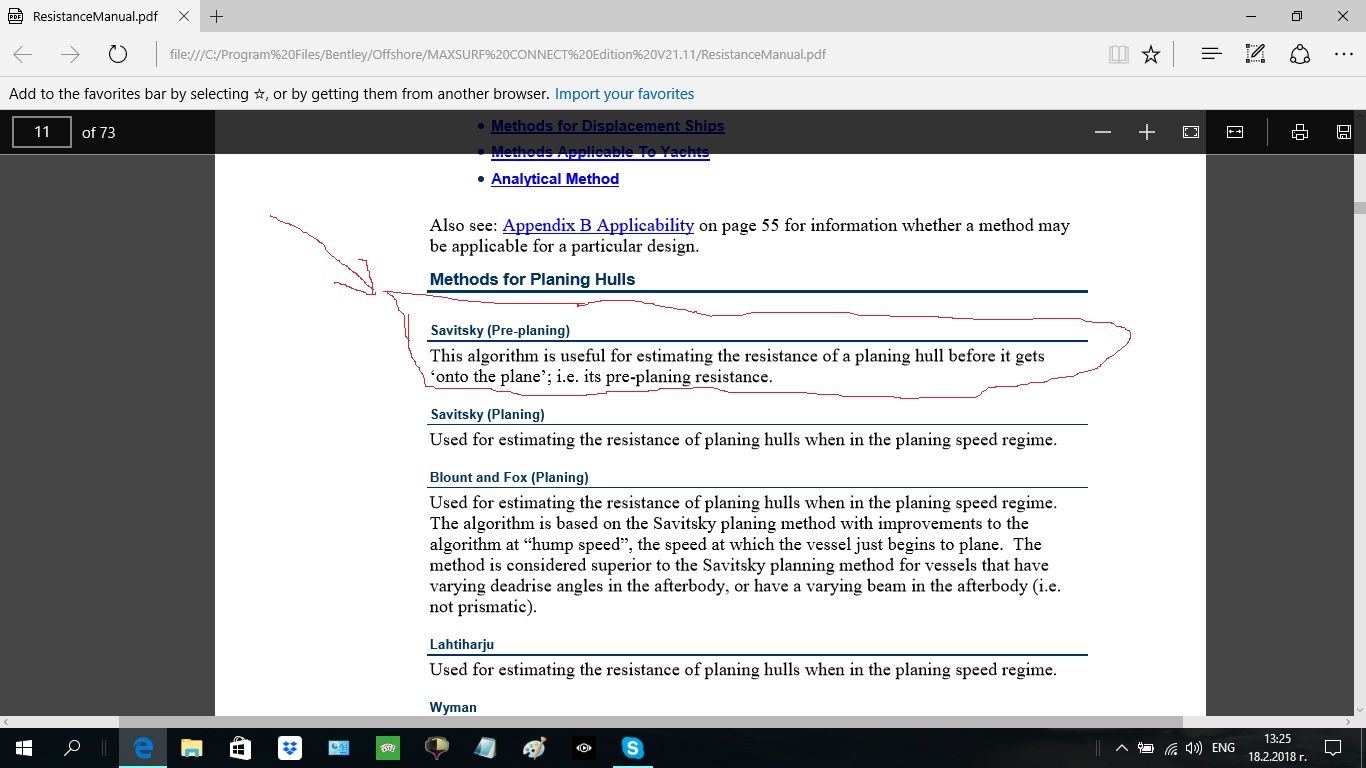Open the Appendix B Applicability link
The image size is (1366, 768).
598,225
